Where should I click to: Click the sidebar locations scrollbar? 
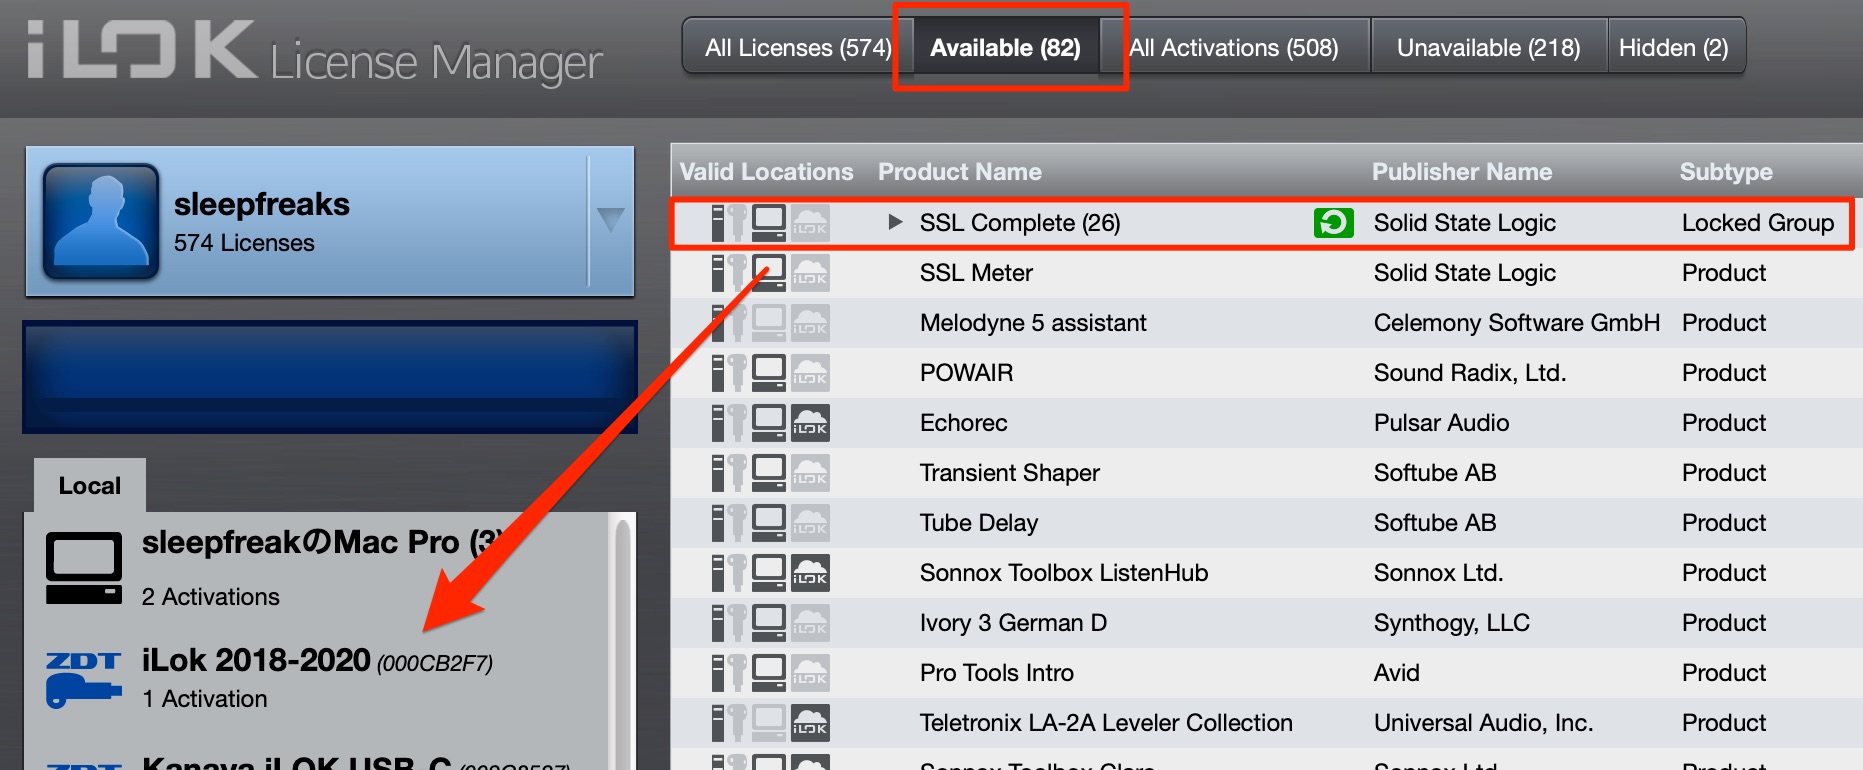[622, 642]
